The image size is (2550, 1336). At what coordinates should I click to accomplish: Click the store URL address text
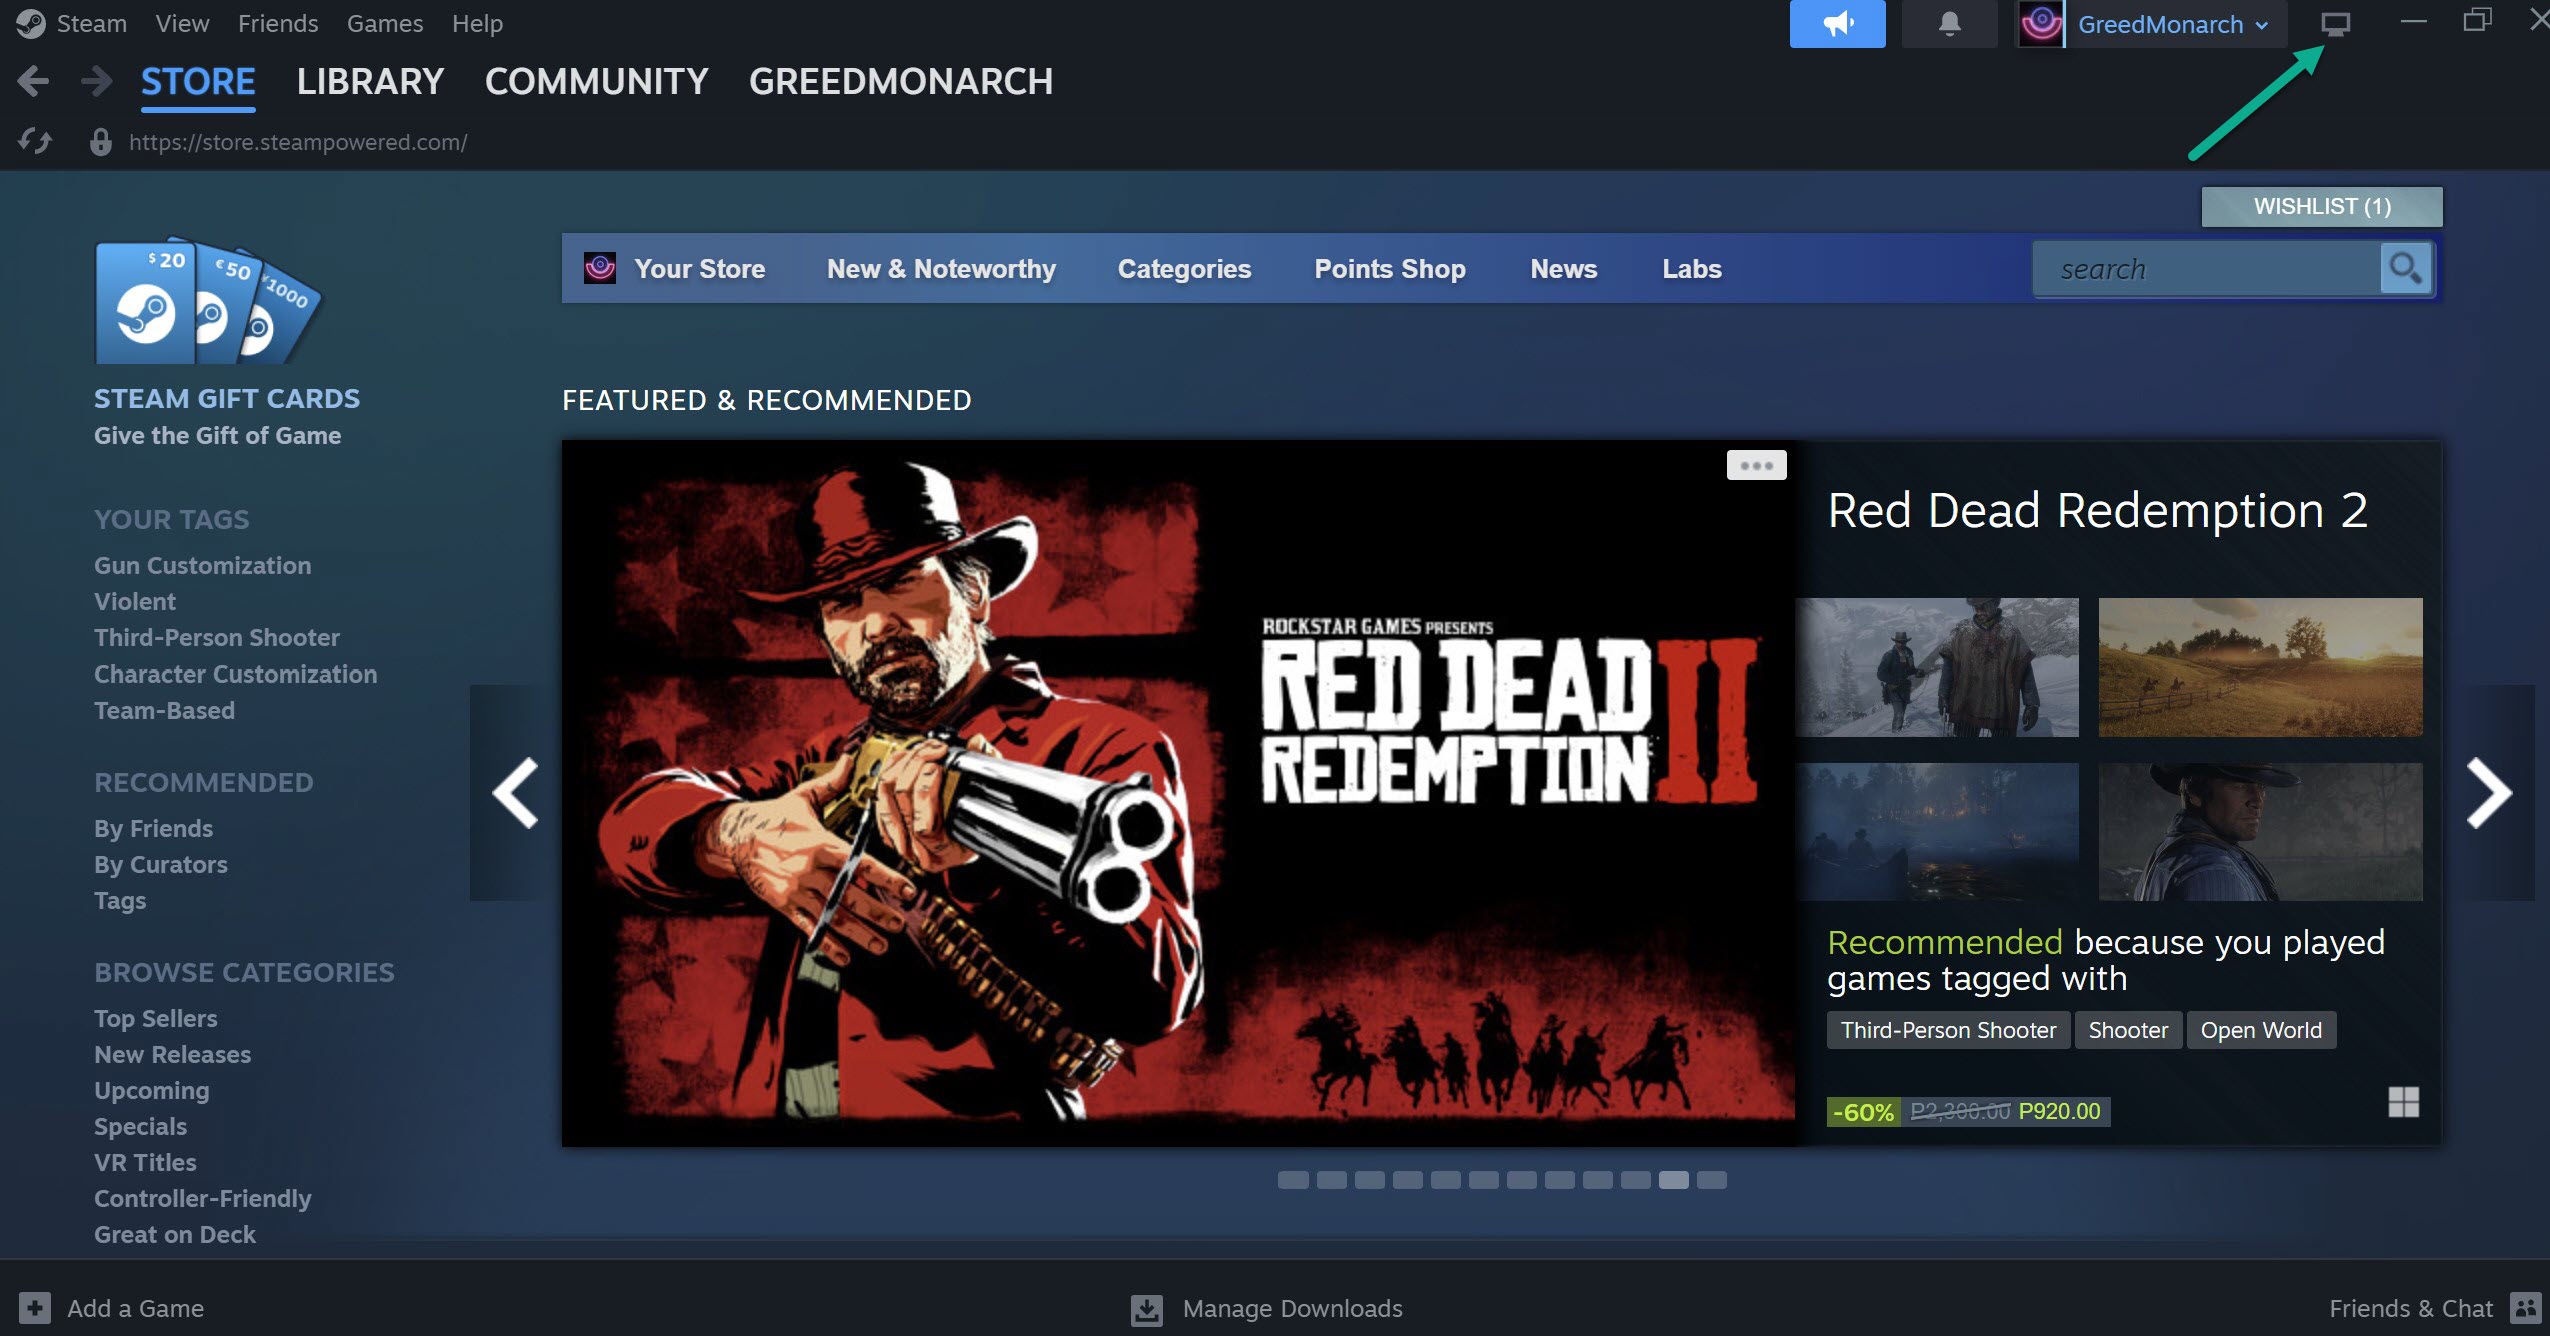298,142
